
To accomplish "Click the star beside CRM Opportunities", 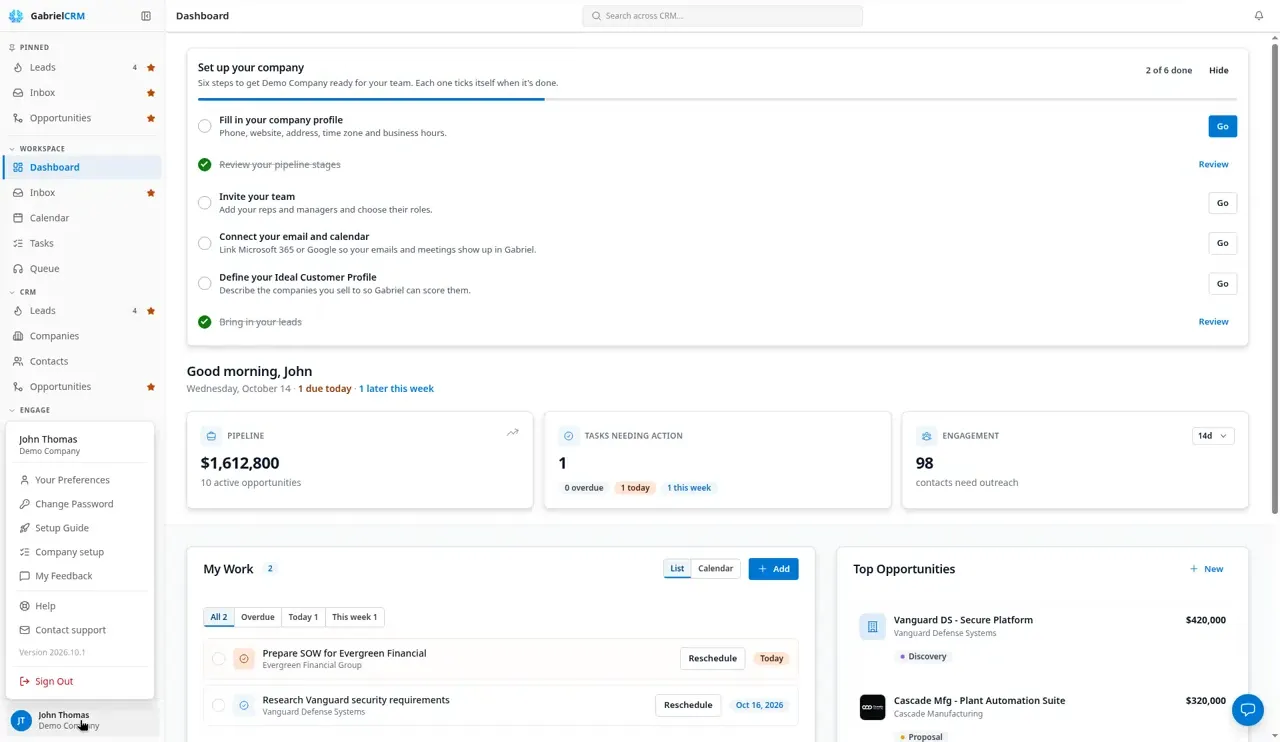I will tap(151, 387).
